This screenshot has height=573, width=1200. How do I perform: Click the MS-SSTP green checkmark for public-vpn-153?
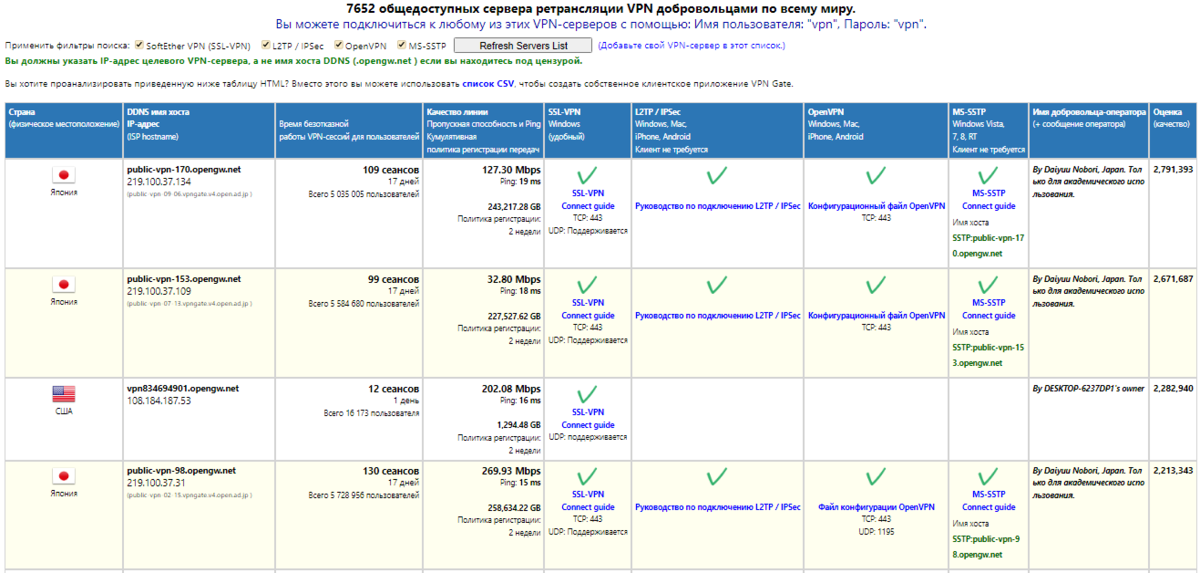coord(988,285)
